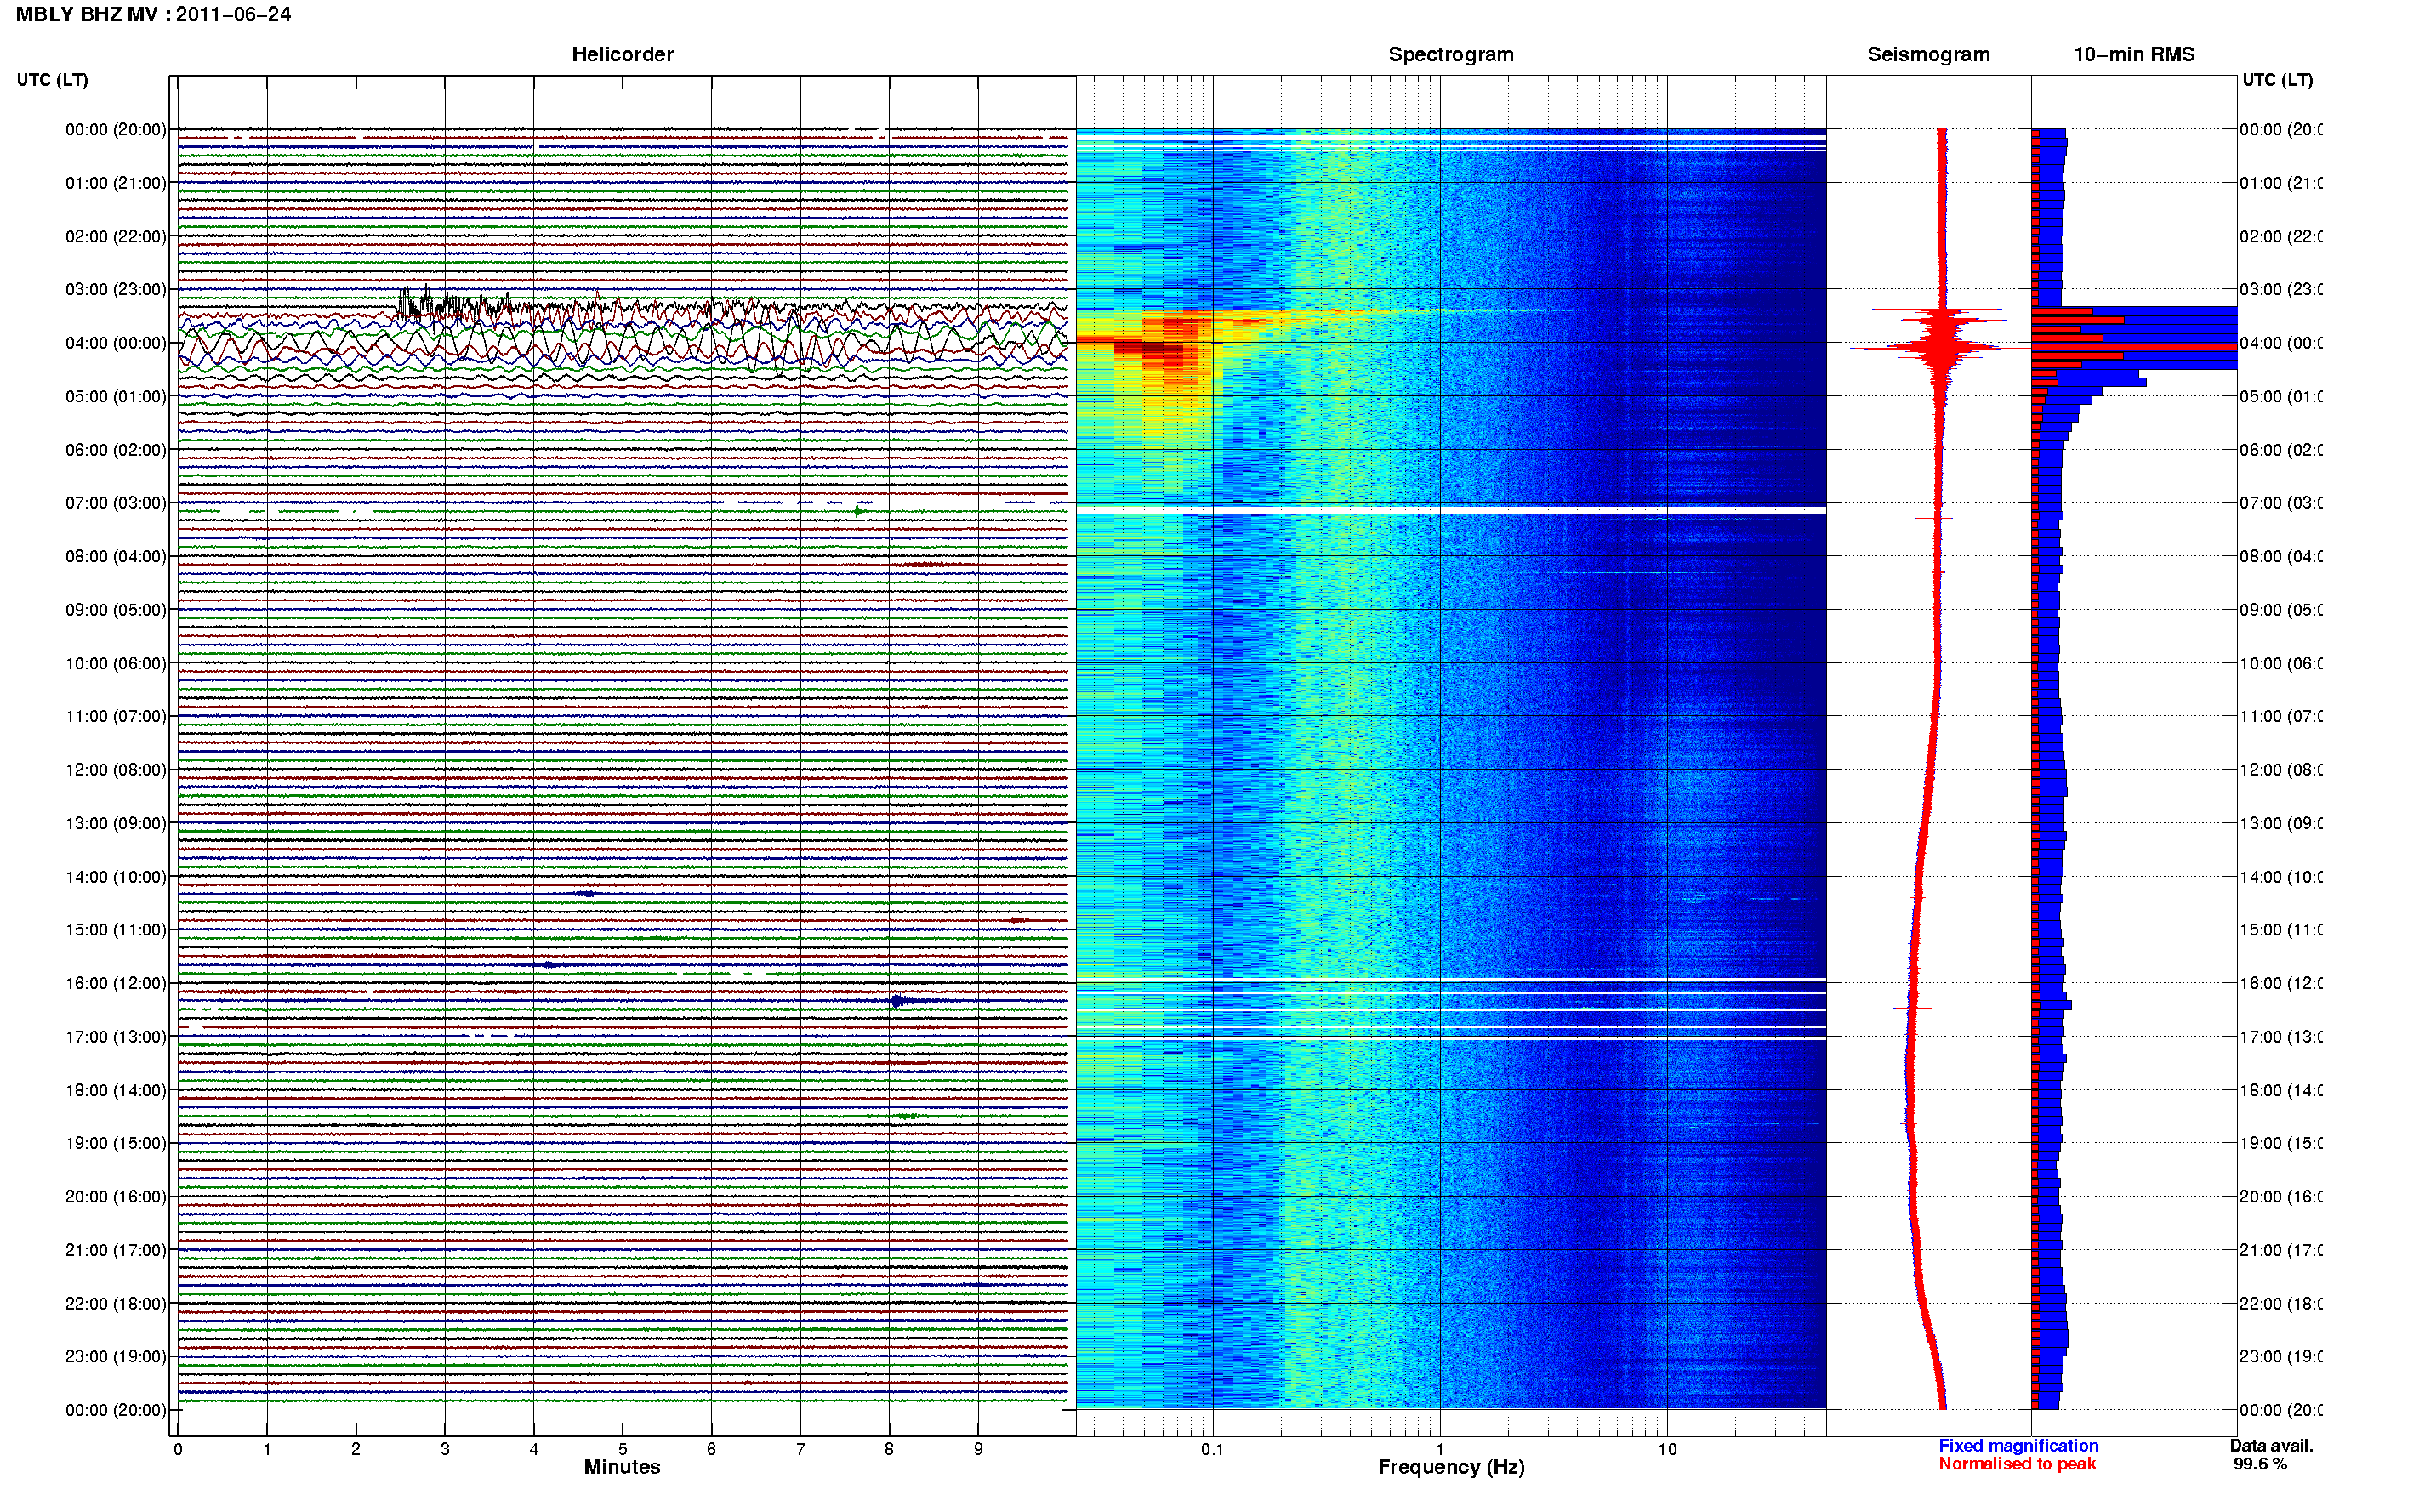Click the left time label "10:00 (06:00)"

(x=116, y=664)
